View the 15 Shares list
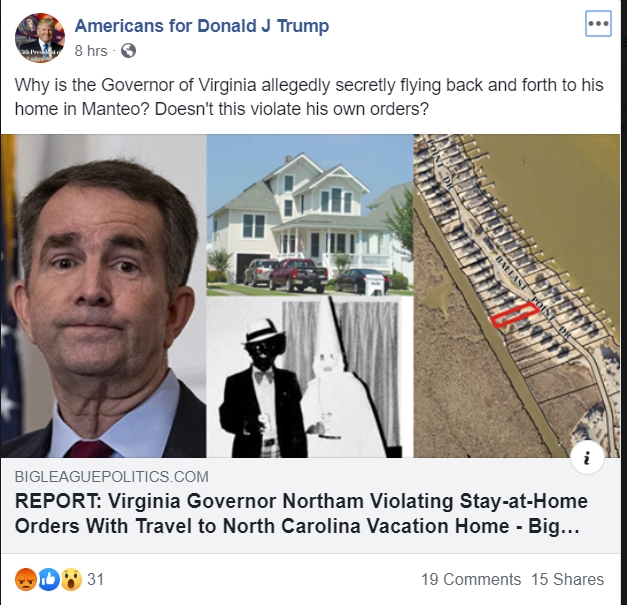Image resolution: width=627 pixels, height=605 pixels. [x=567, y=579]
